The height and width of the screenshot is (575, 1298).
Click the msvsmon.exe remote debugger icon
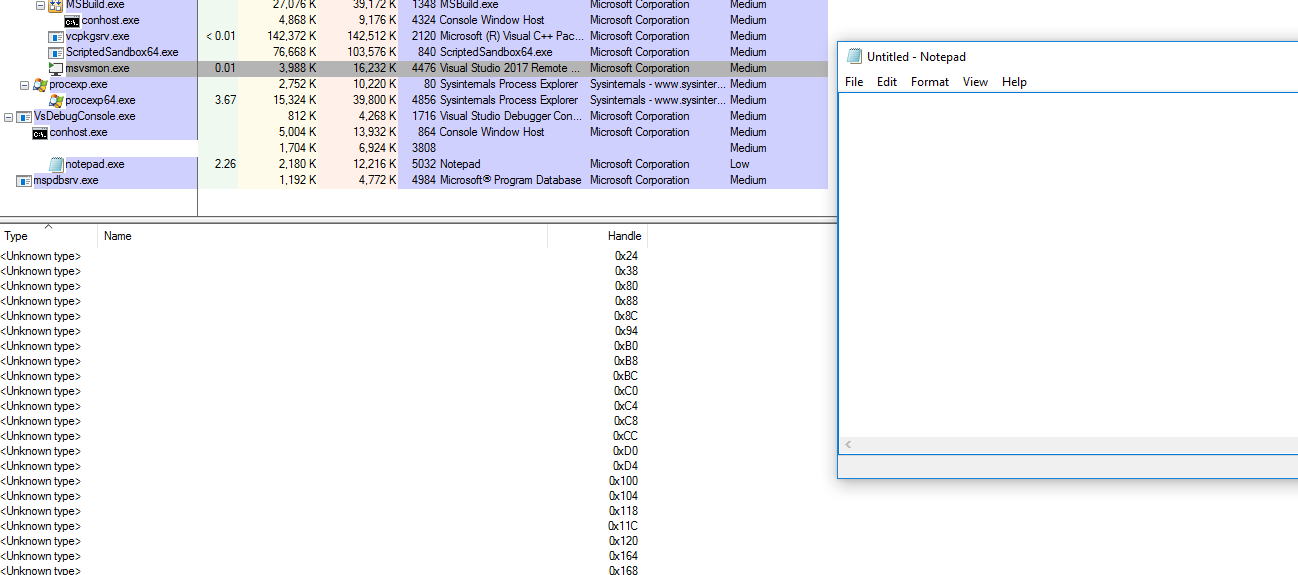click(56, 68)
